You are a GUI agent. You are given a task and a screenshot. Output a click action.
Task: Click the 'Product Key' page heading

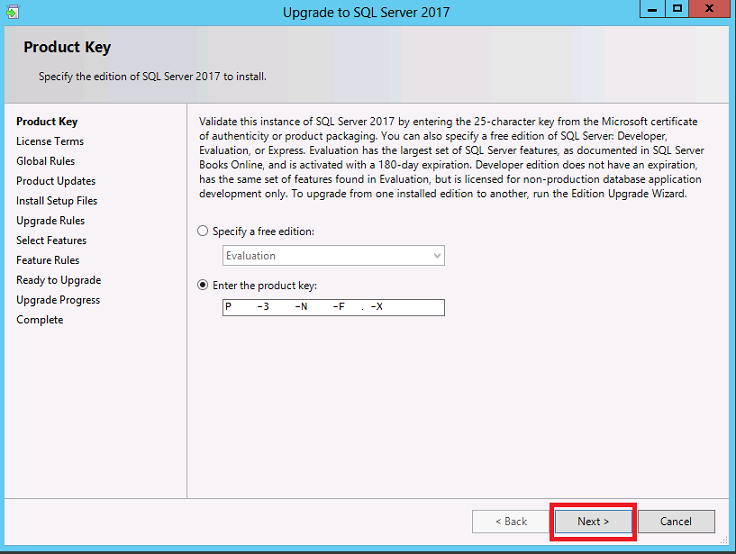[67, 47]
